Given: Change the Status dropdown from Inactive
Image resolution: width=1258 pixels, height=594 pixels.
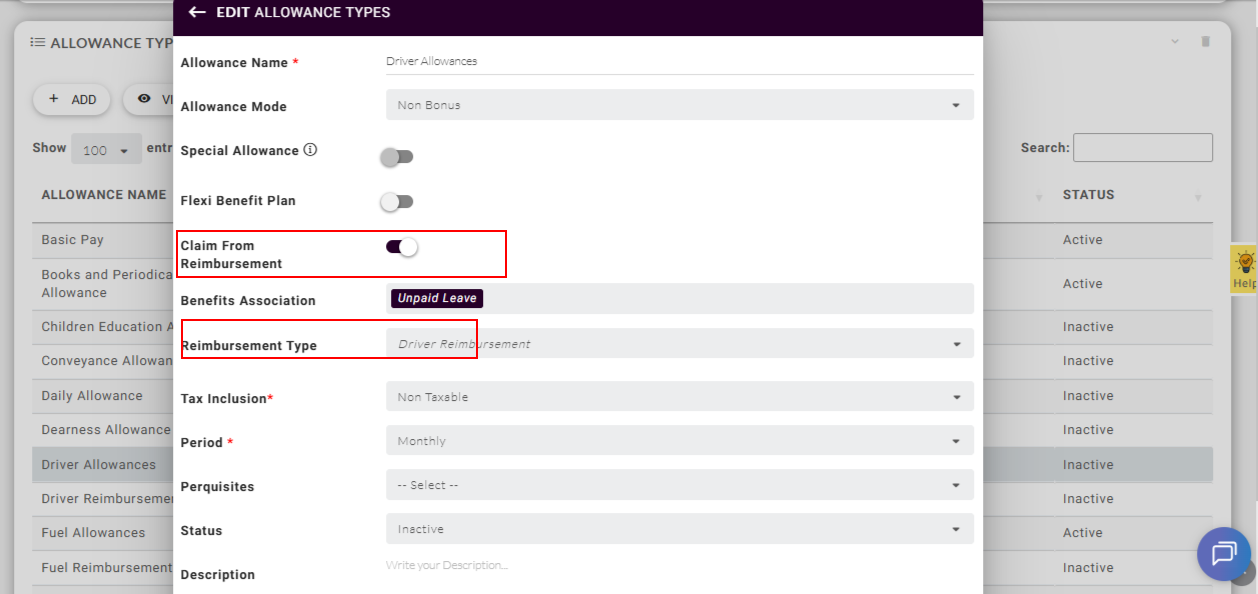Looking at the screenshot, I should click(679, 529).
